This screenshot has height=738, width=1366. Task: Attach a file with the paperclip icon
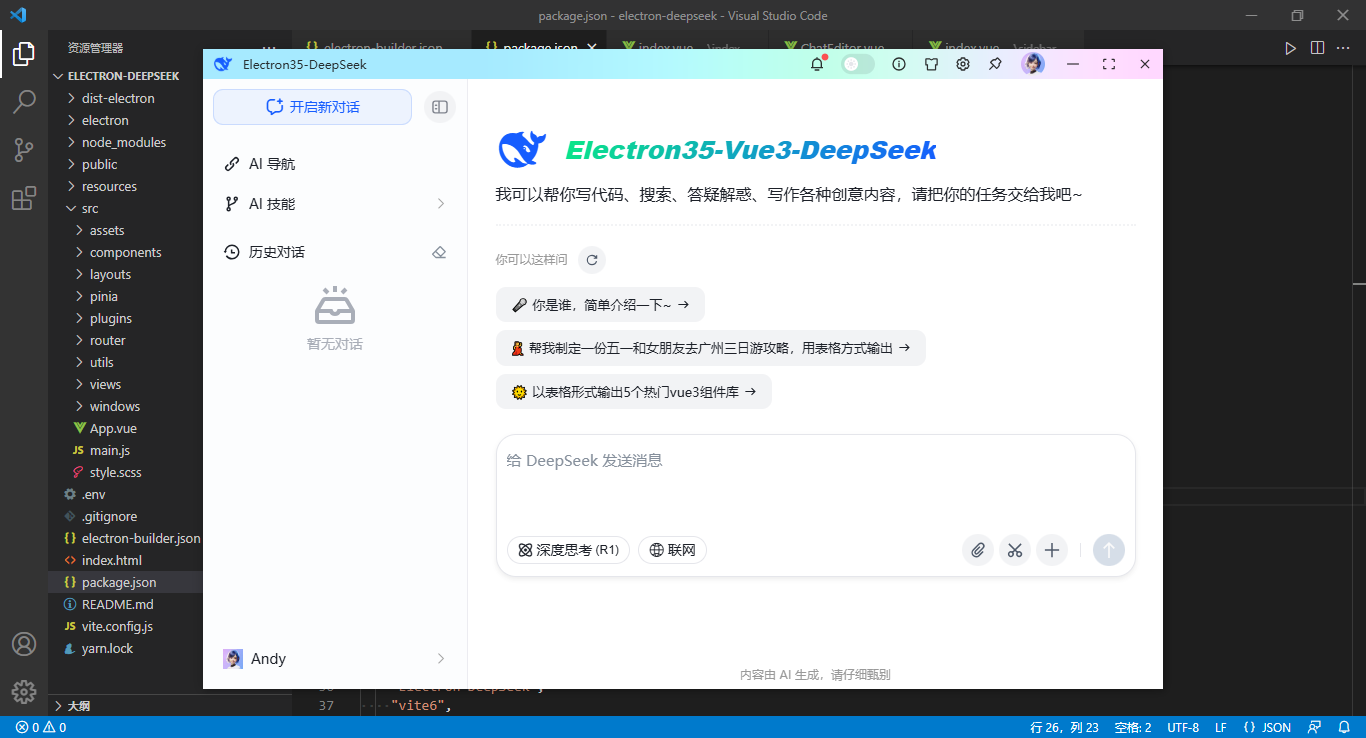tap(978, 550)
